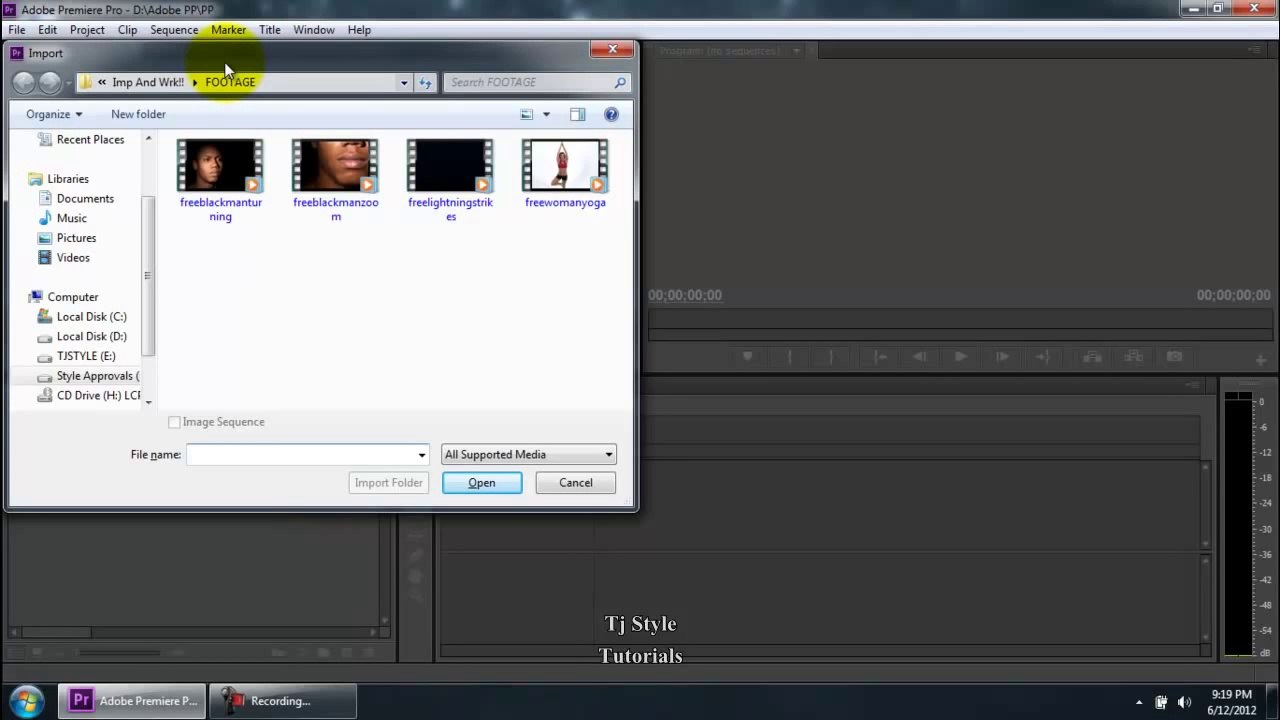This screenshot has height=720, width=1280.
Task: Select TJSTYLE (E:) drive
Action: click(x=86, y=357)
